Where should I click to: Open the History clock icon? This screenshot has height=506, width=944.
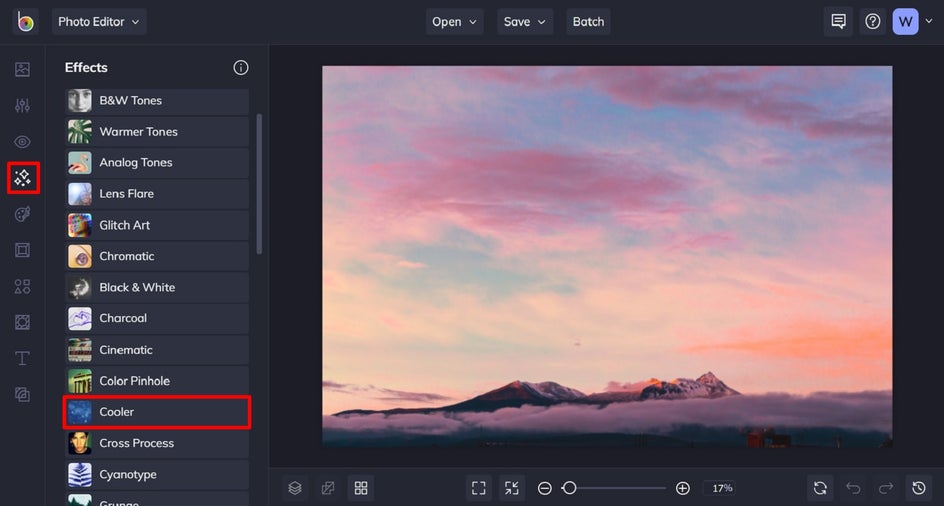coord(919,488)
